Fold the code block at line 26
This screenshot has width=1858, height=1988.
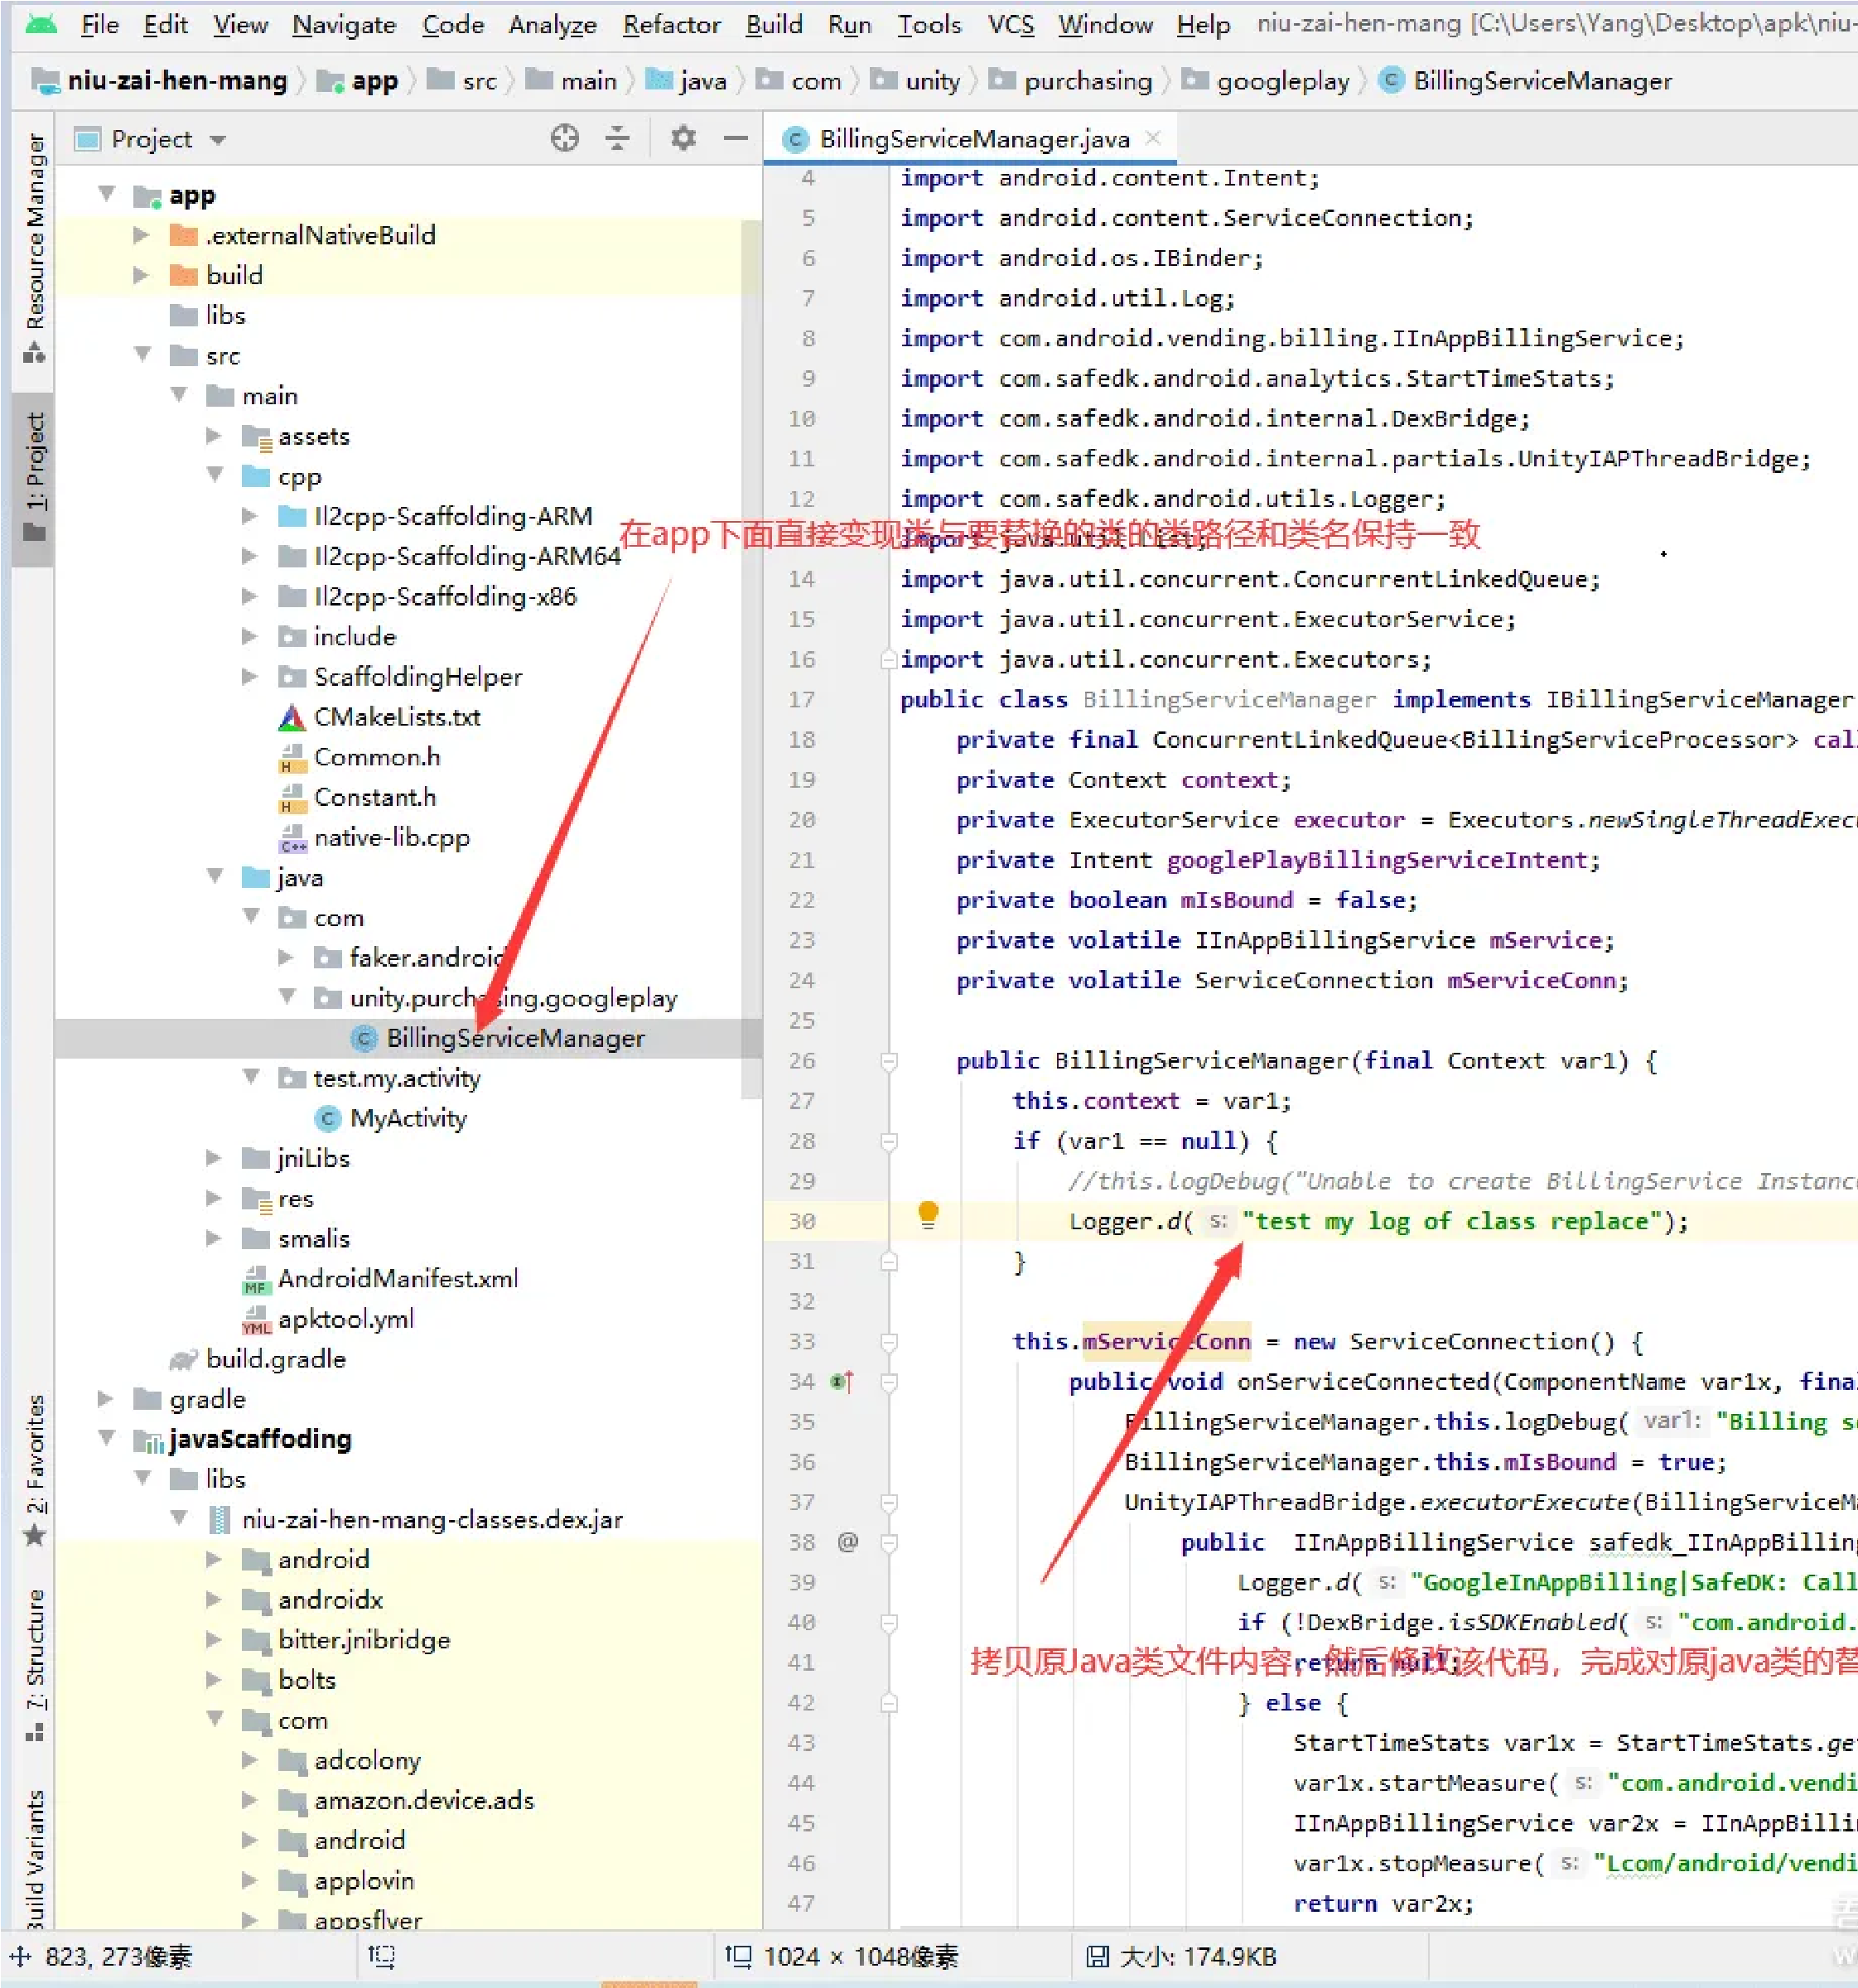coord(888,1061)
